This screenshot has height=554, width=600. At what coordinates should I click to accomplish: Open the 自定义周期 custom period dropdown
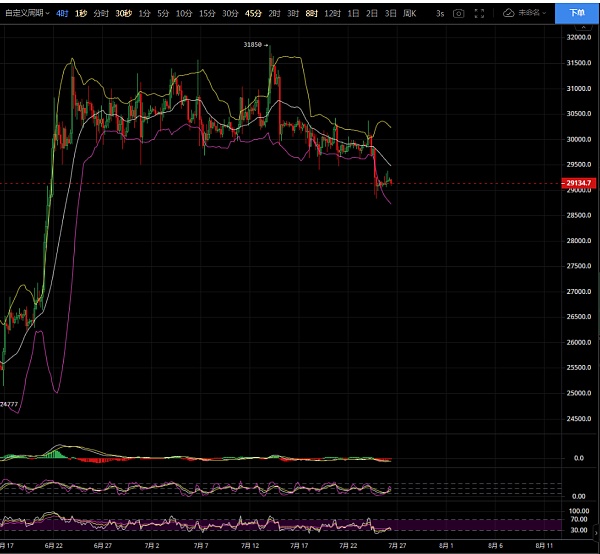27,14
